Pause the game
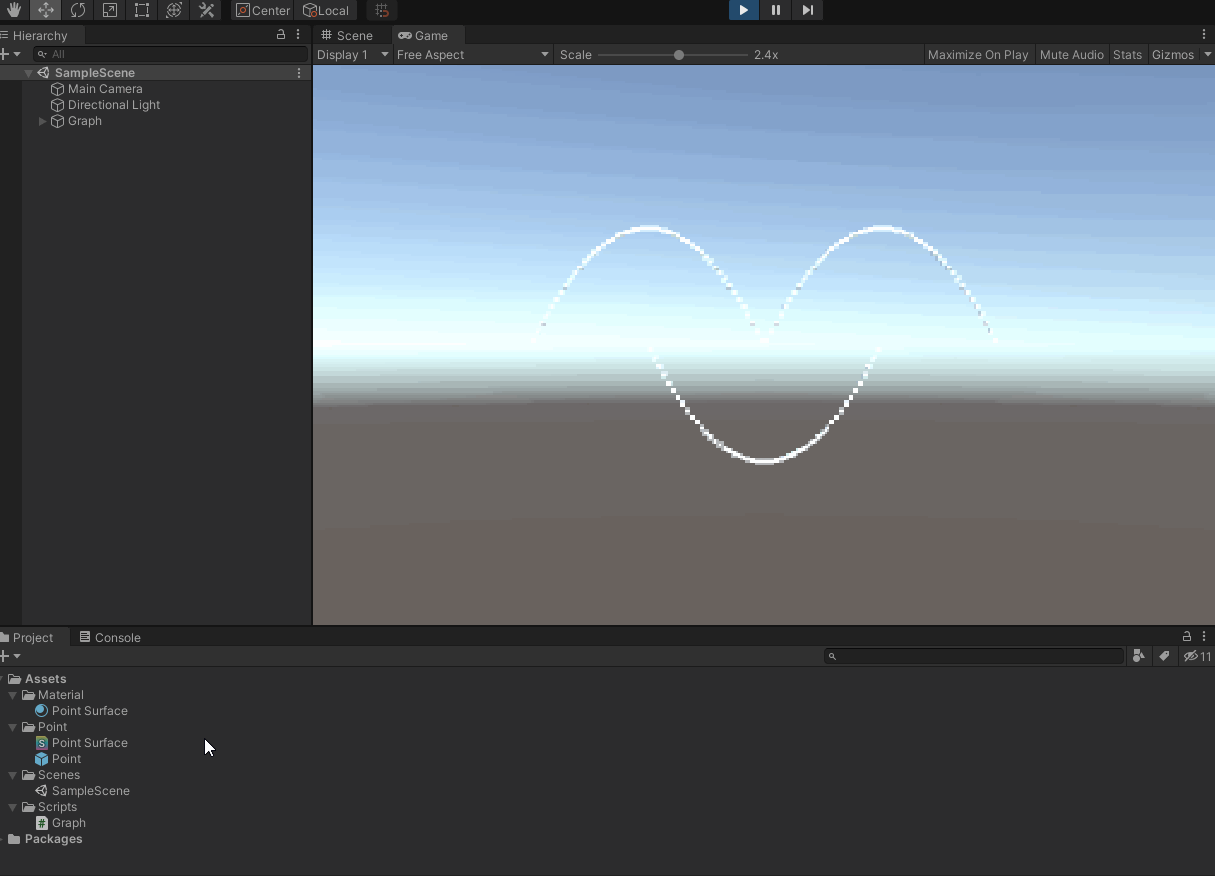The width and height of the screenshot is (1215, 876). [x=776, y=10]
